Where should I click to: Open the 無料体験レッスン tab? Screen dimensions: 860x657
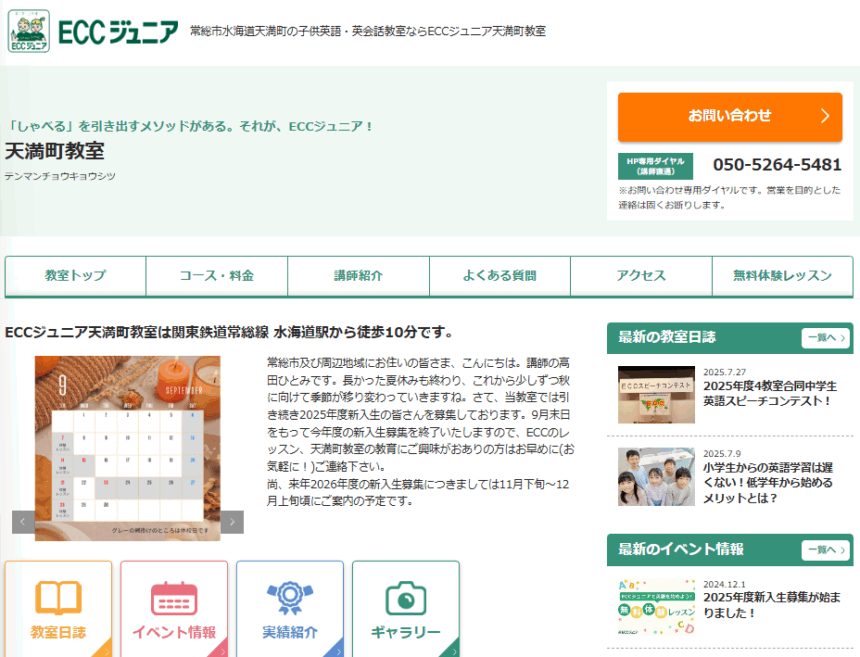tap(782, 276)
